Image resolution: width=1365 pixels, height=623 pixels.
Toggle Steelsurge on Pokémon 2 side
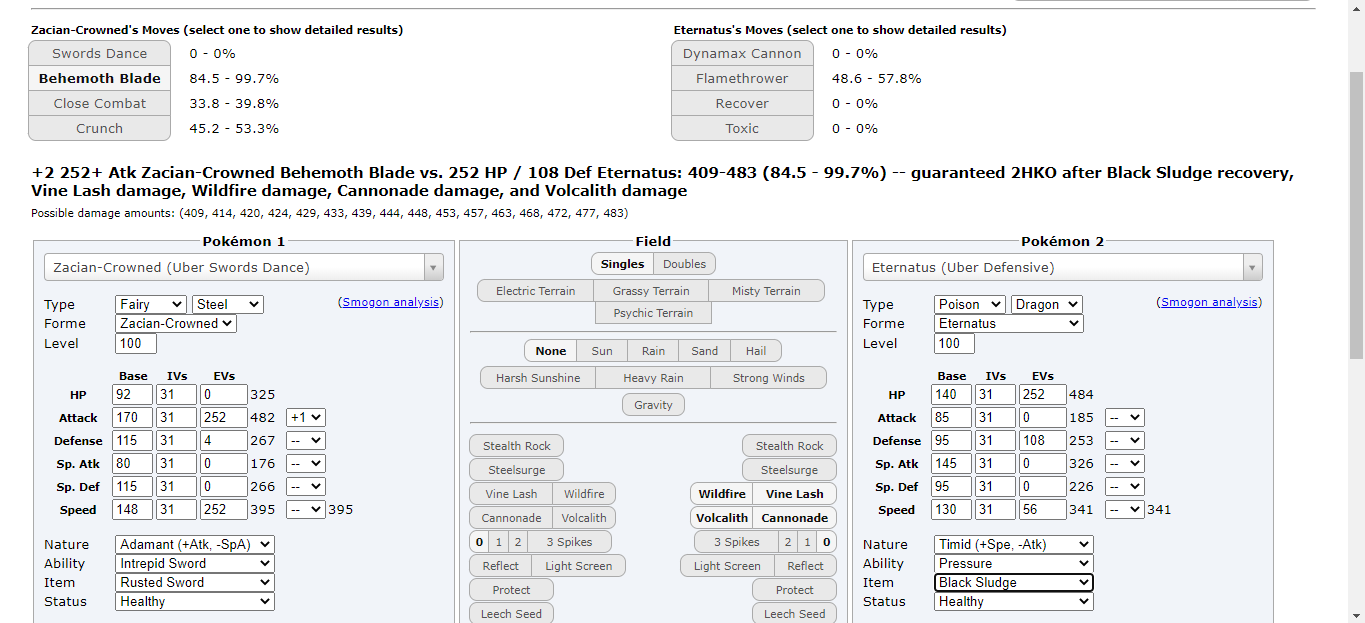(790, 470)
